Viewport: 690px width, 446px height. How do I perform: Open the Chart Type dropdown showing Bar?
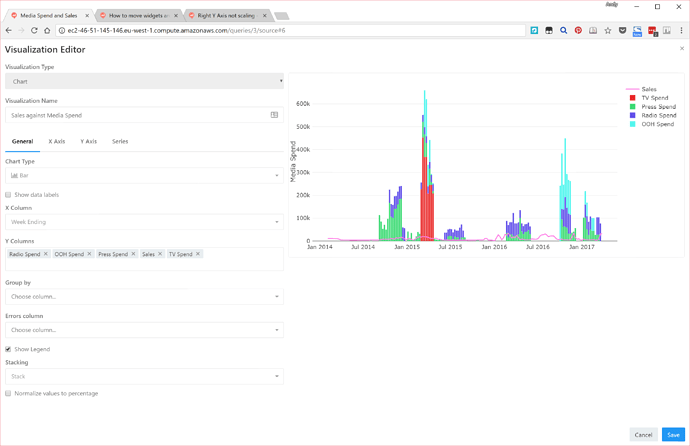click(144, 175)
